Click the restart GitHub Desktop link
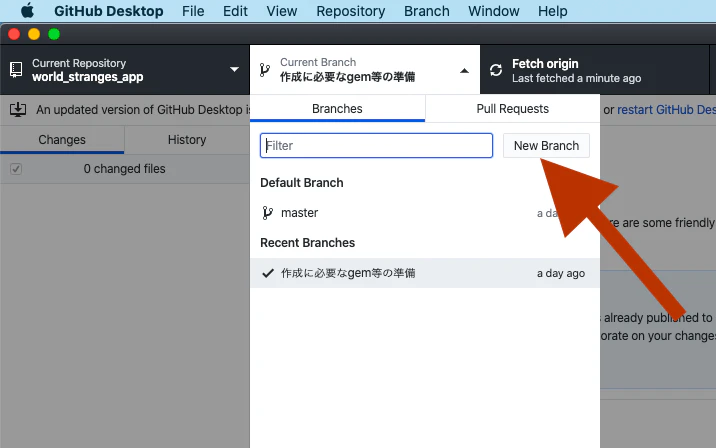Image resolution: width=716 pixels, height=448 pixels. tap(666, 110)
